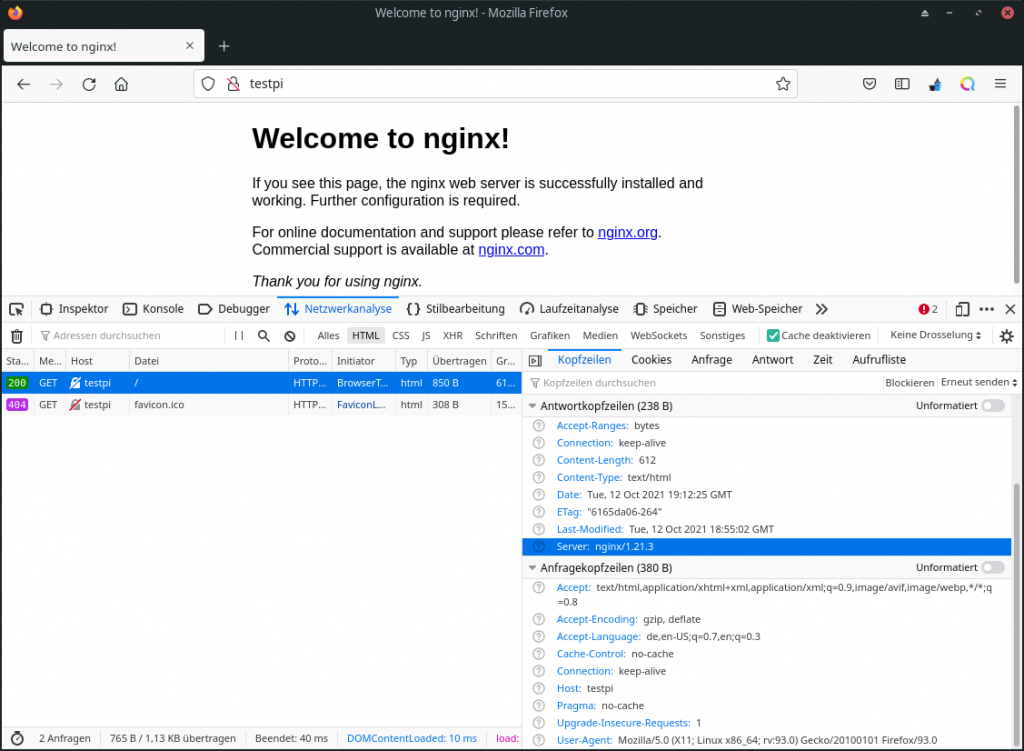
Task: Go to the Firefox home page
Action: [x=121, y=84]
